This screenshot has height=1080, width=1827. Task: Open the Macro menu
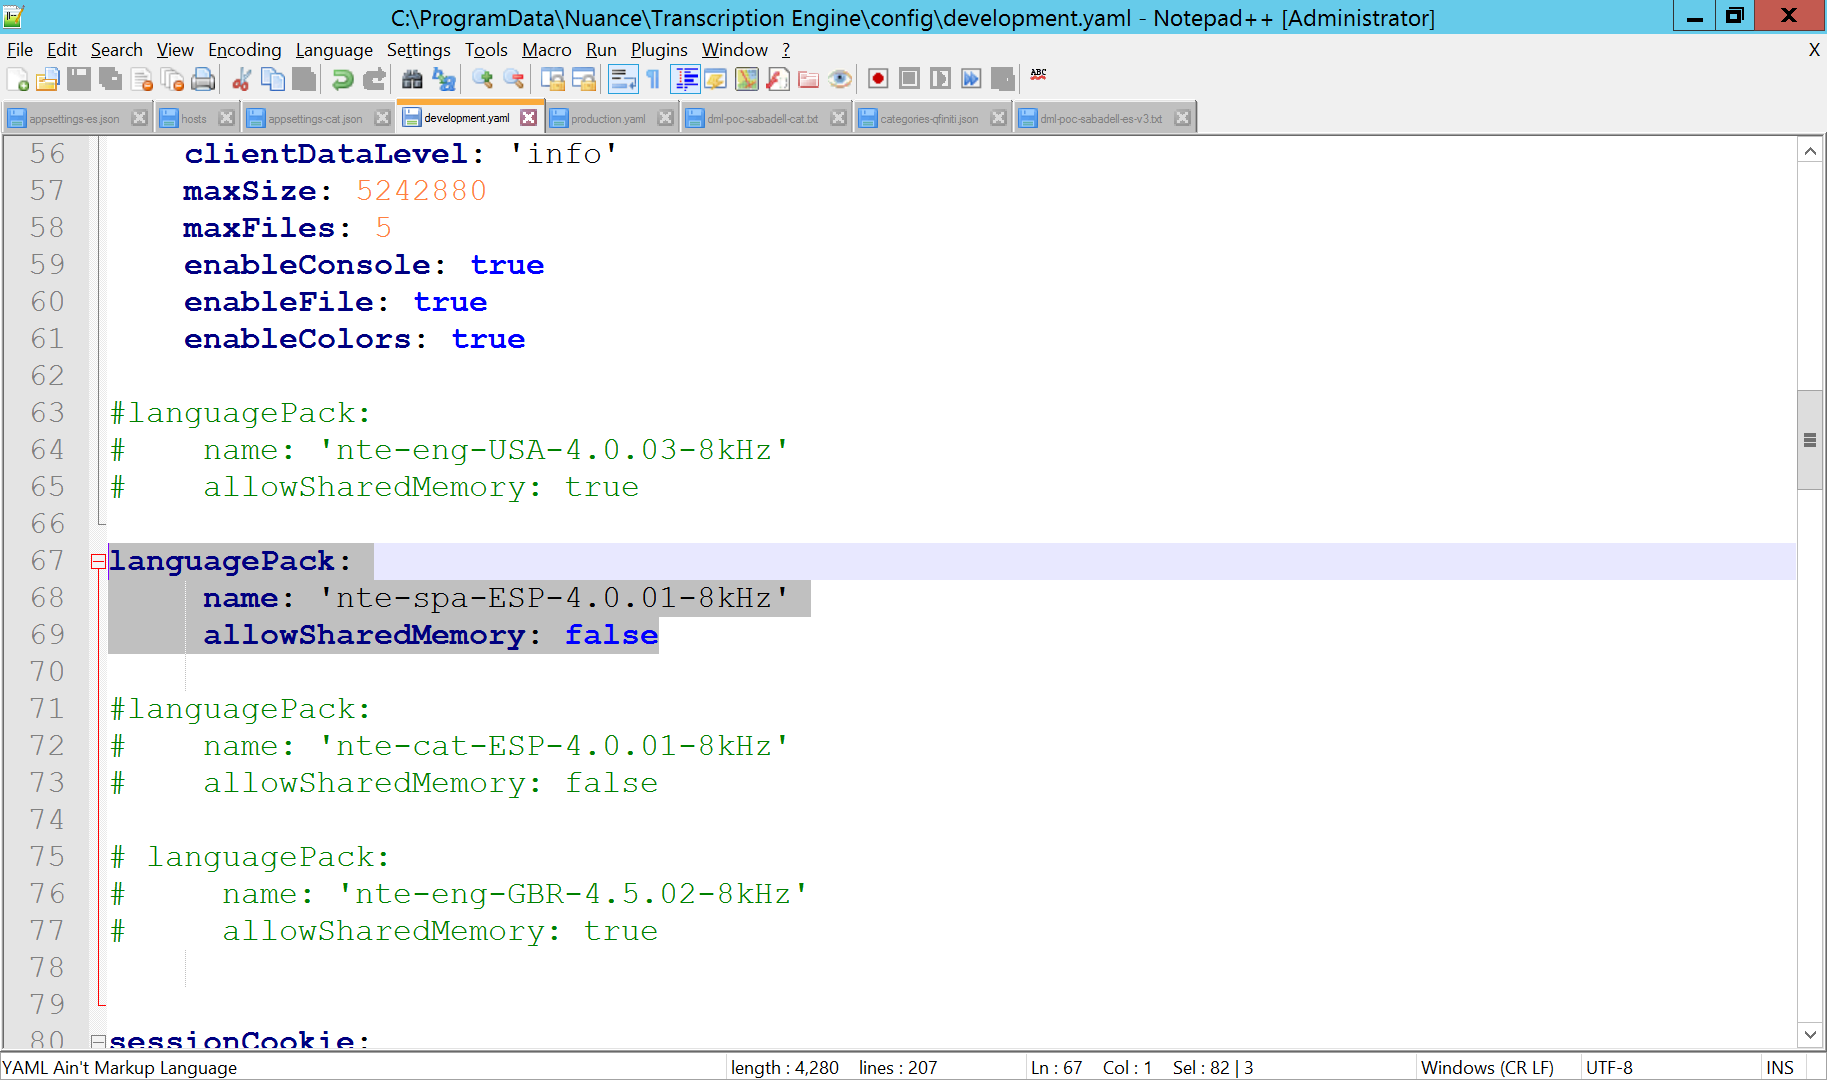546,49
